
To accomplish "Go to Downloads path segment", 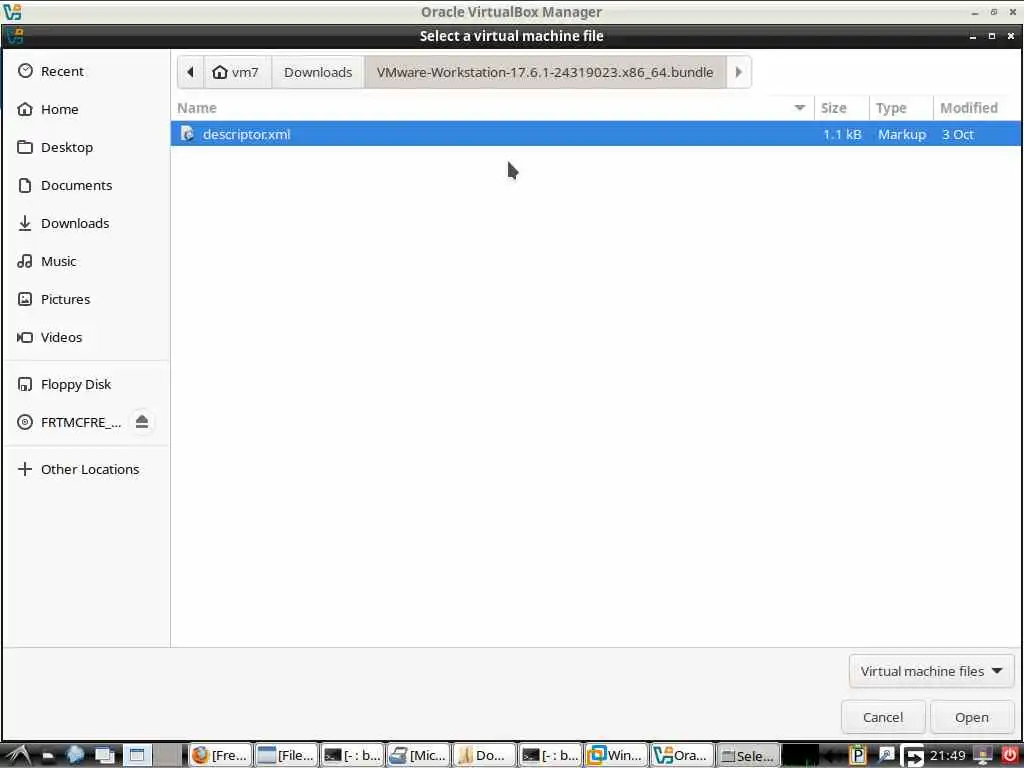I will tap(318, 72).
